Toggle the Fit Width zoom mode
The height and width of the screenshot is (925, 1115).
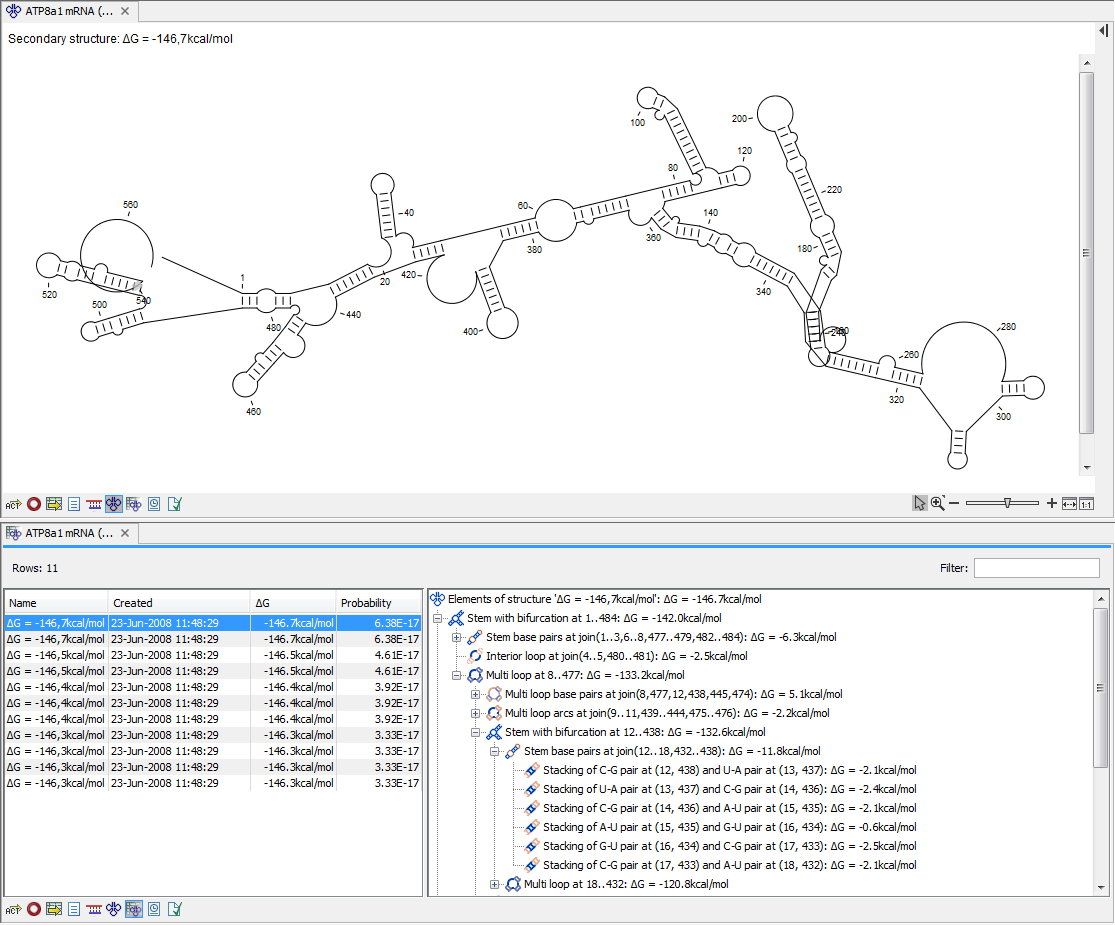point(1069,503)
